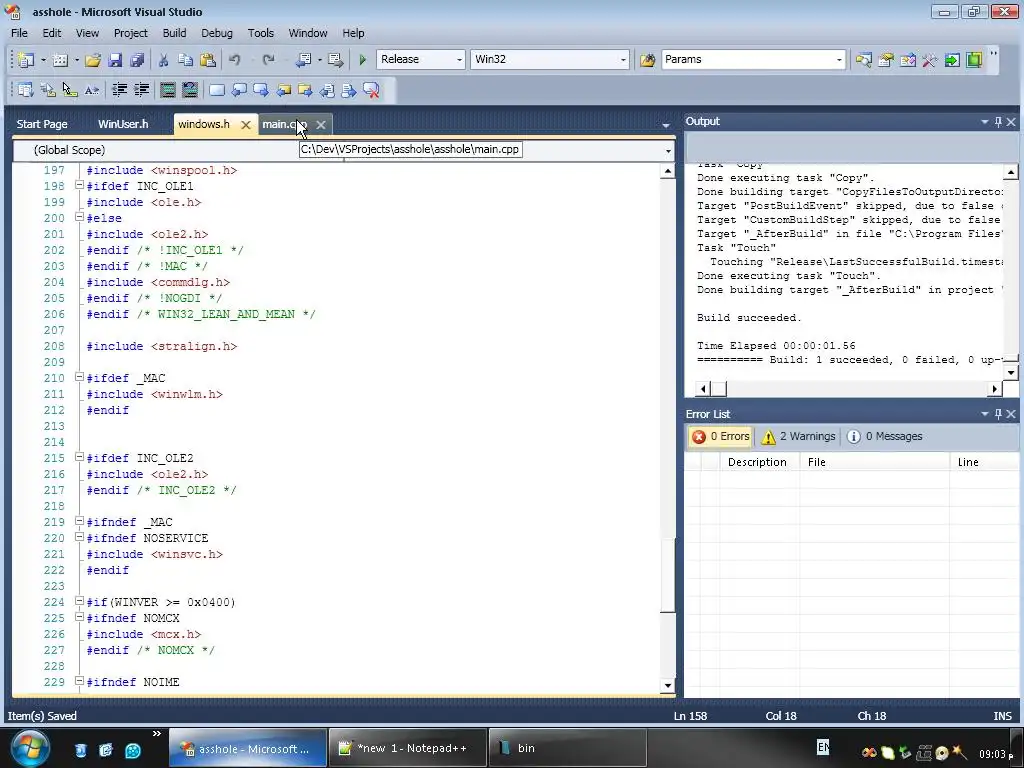Viewport: 1024px width, 768px height.
Task: Cut selection with the scissors icon
Action: (163, 60)
